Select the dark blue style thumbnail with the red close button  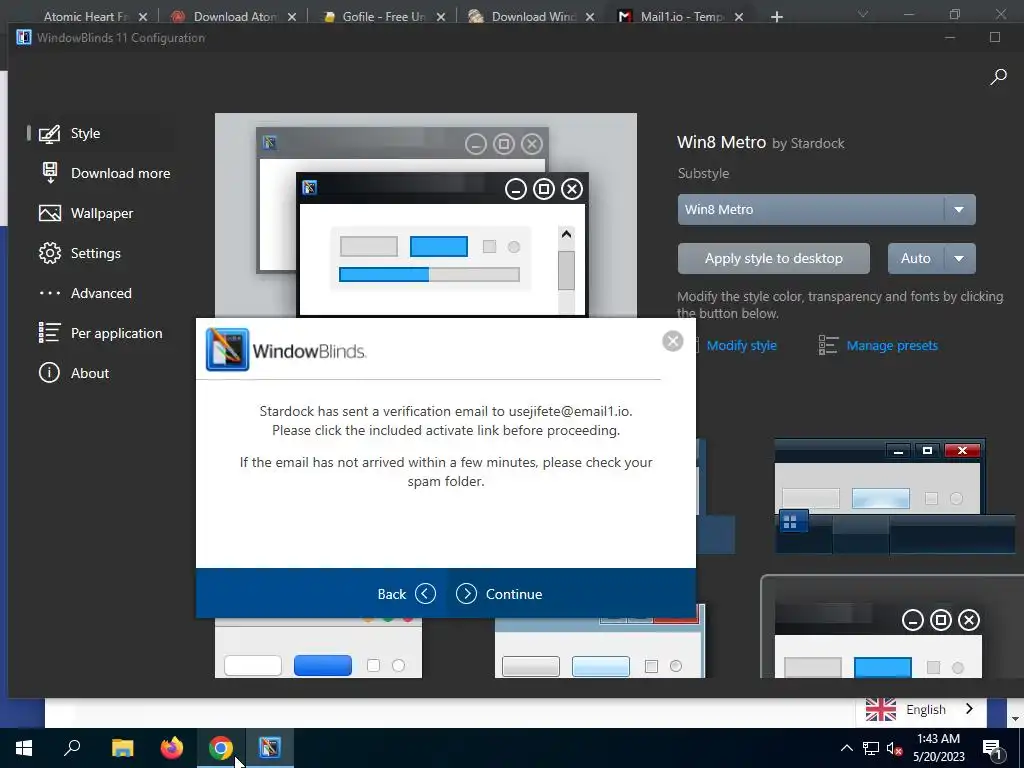click(893, 496)
